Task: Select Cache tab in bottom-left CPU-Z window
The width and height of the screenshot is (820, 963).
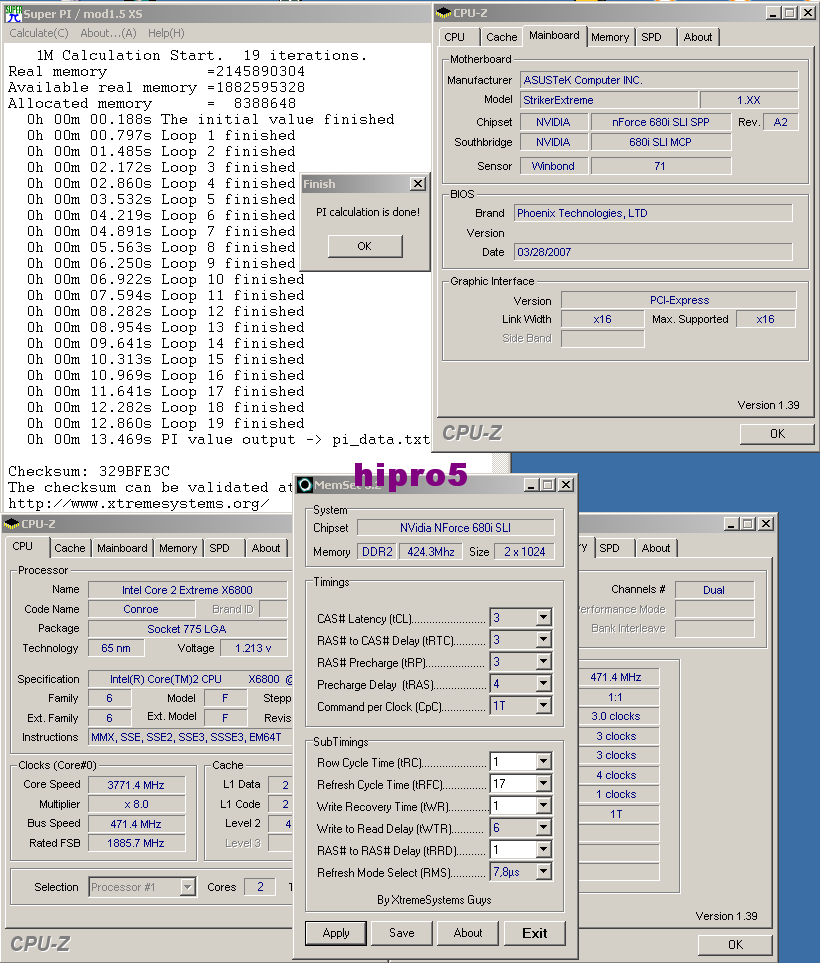Action: click(69, 548)
